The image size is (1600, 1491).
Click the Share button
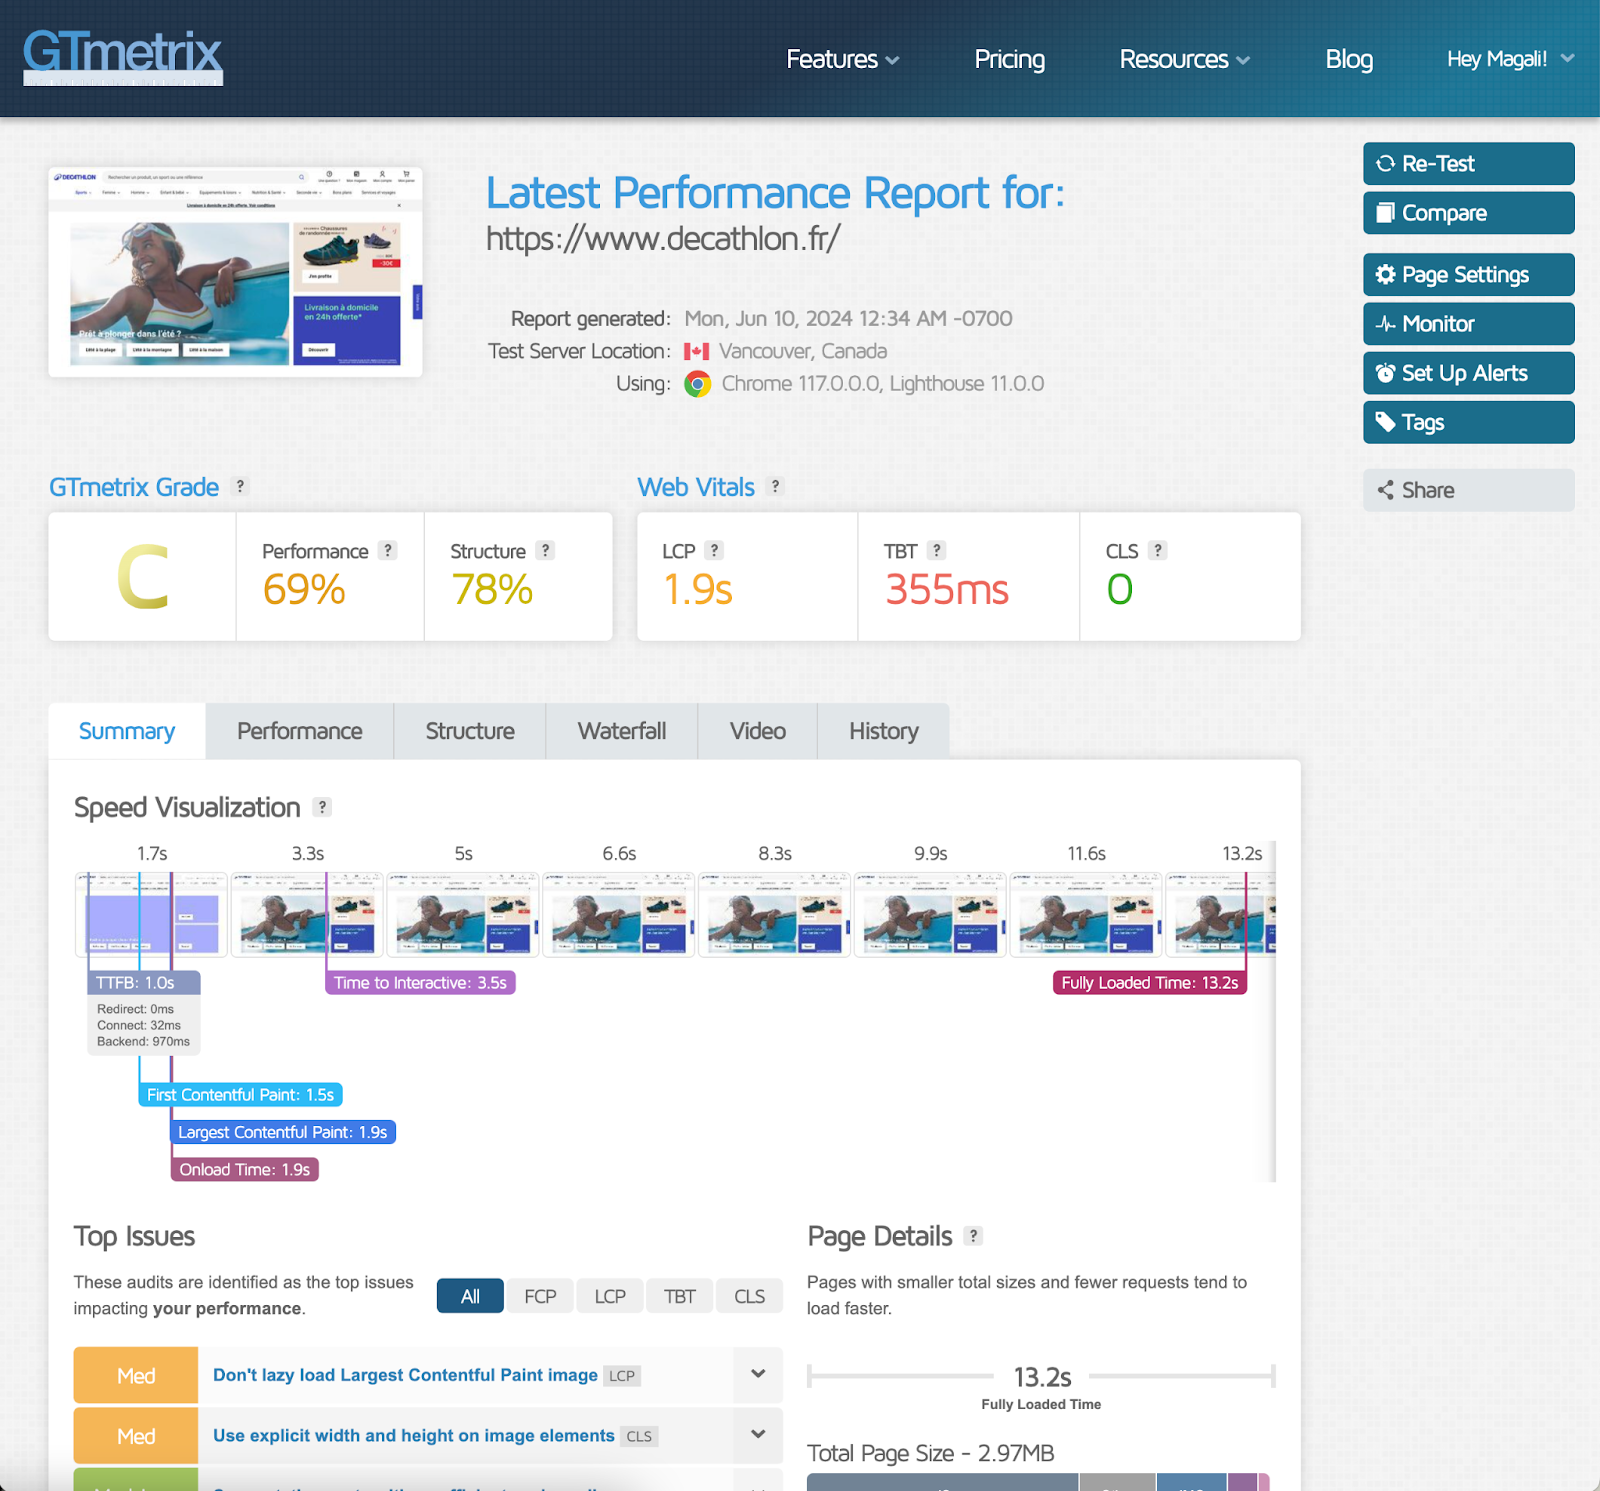click(x=1468, y=490)
